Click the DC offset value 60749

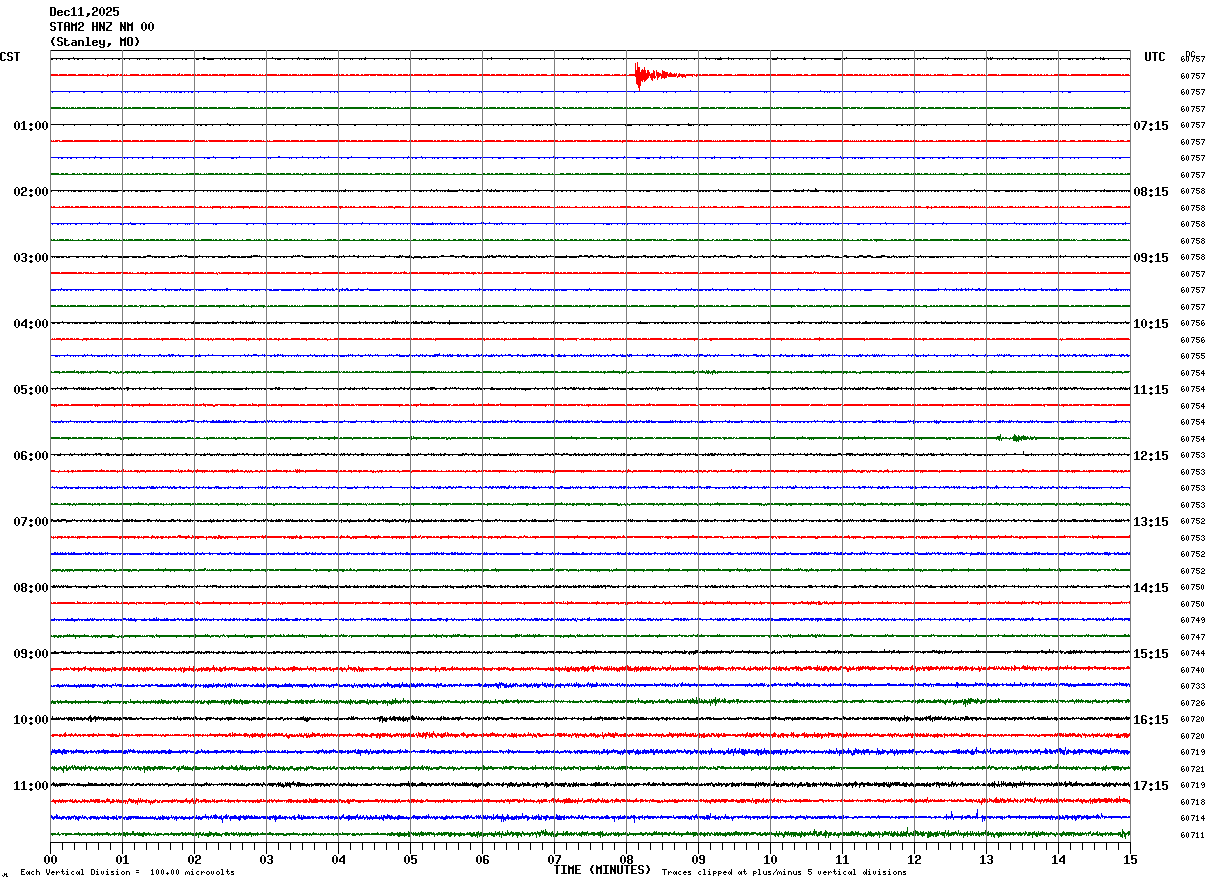pos(1193,620)
